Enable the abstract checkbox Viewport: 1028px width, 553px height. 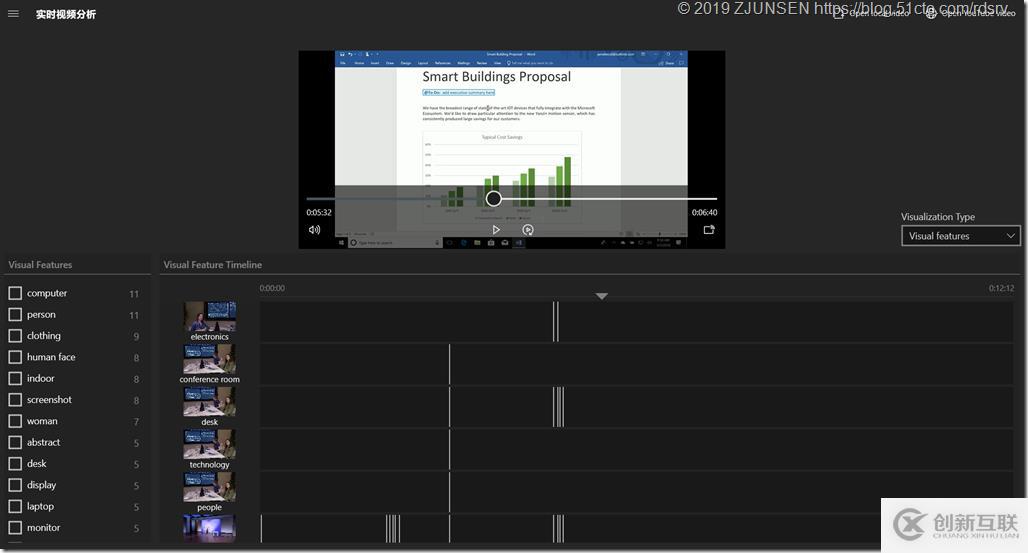tap(15, 442)
